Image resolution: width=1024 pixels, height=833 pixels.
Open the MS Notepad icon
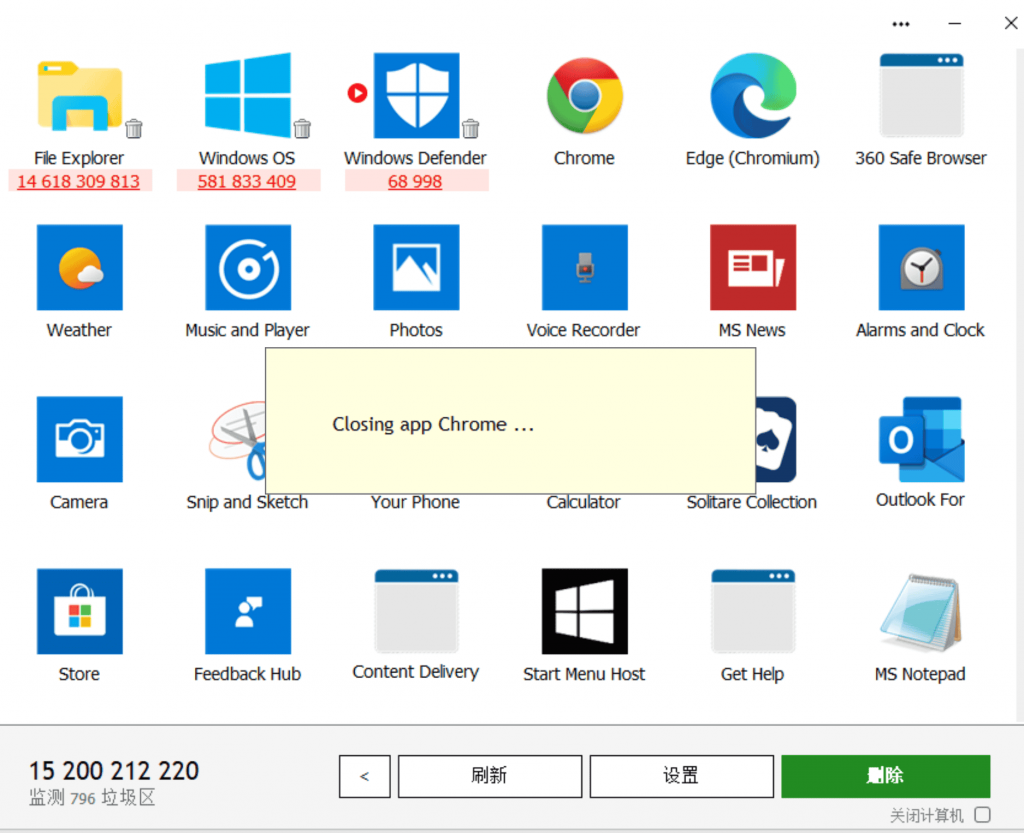(x=919, y=611)
